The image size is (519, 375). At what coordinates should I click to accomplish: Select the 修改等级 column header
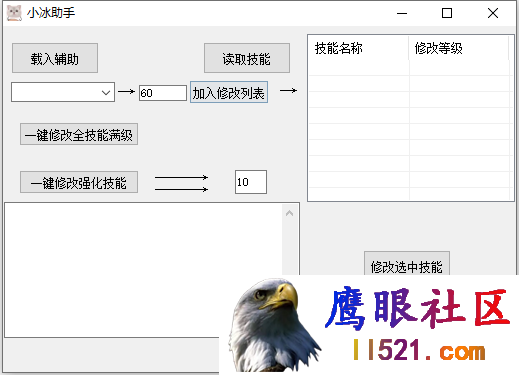[x=458, y=48]
